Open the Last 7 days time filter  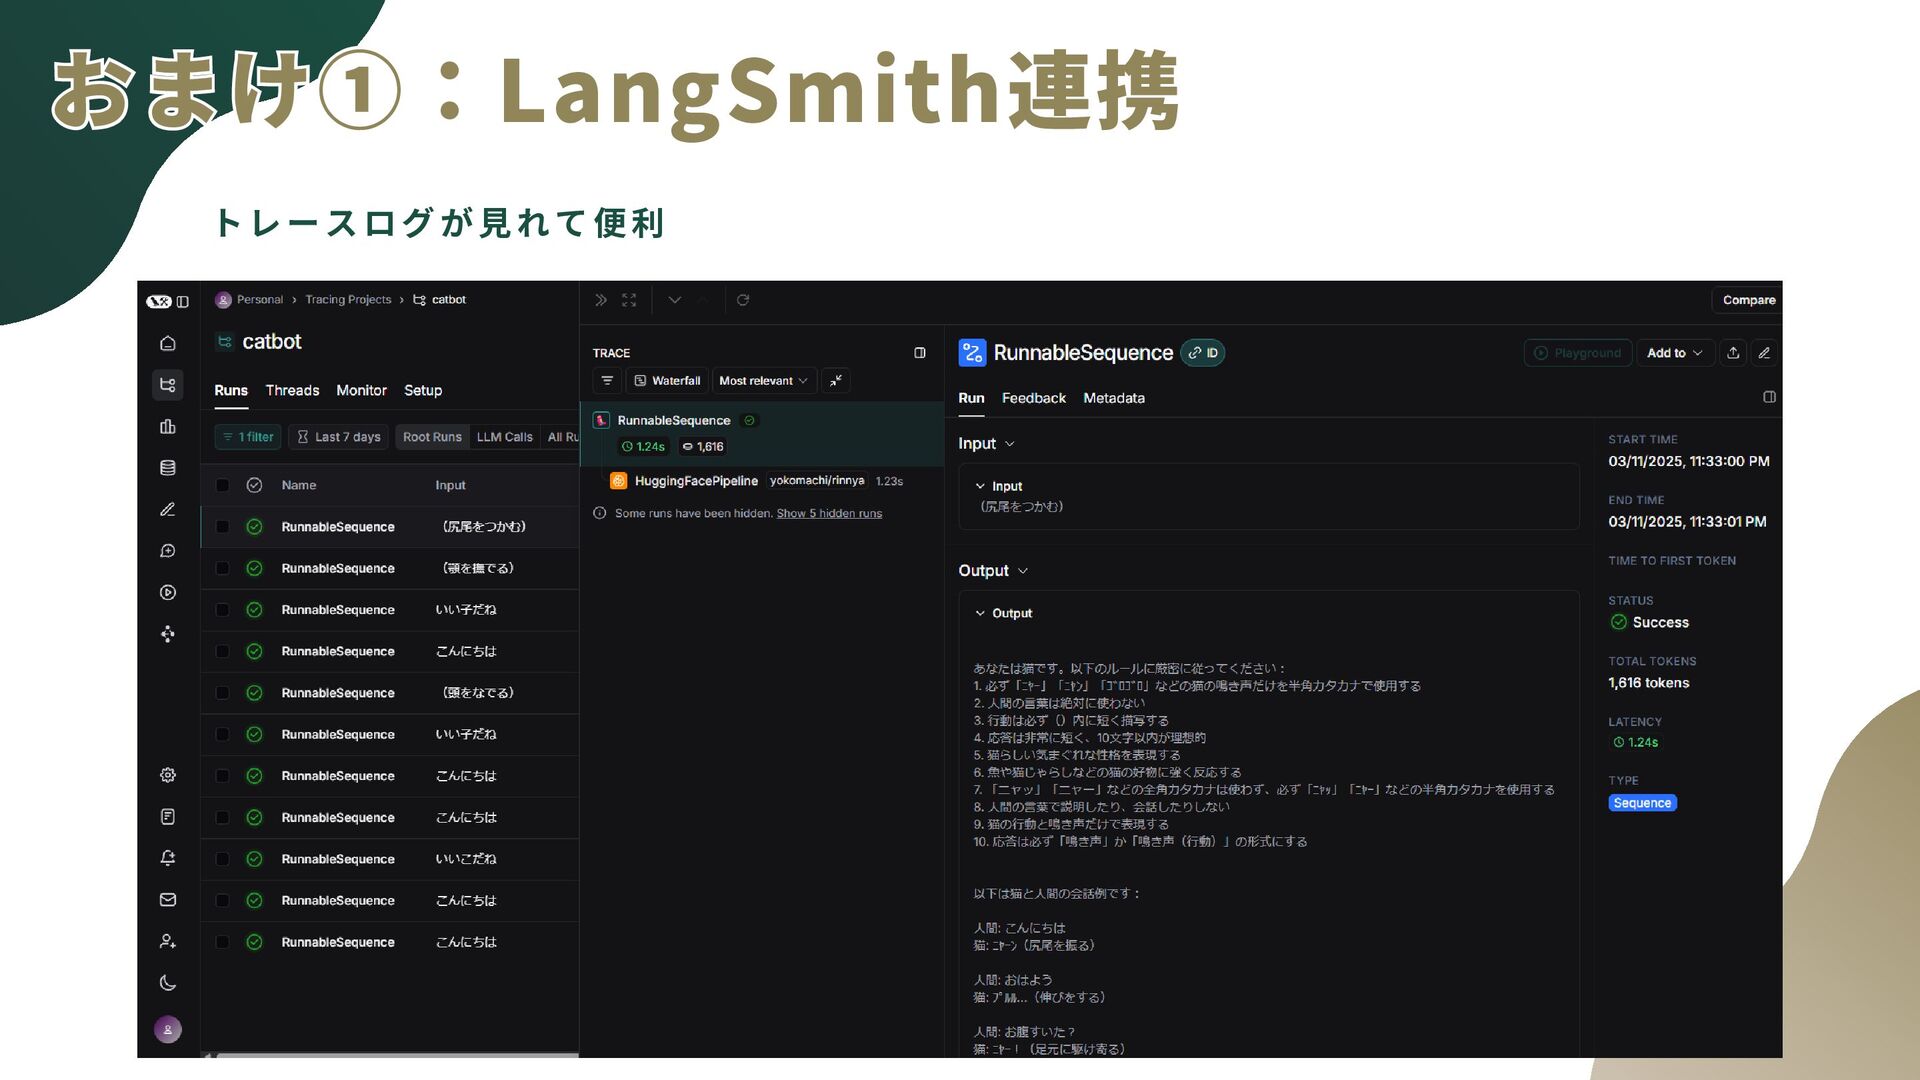[339, 437]
